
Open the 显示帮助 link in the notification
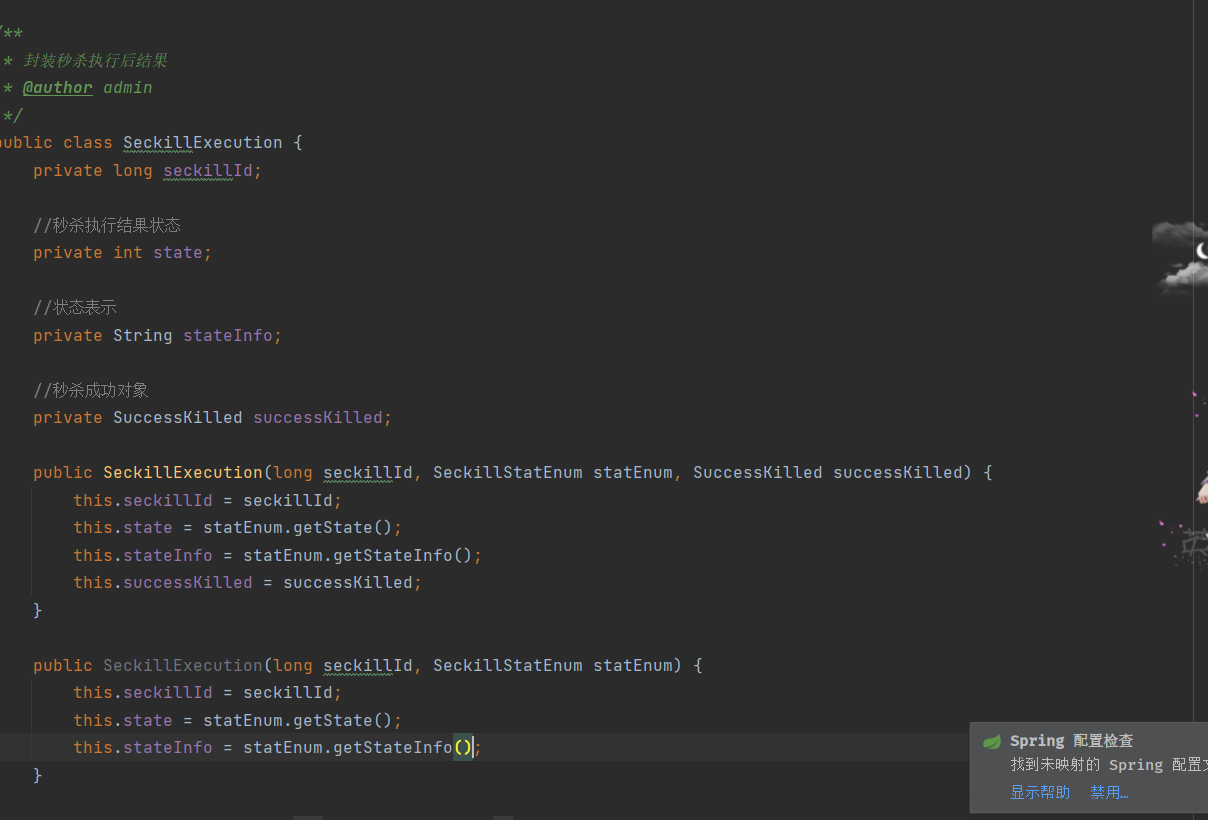pos(1040,792)
